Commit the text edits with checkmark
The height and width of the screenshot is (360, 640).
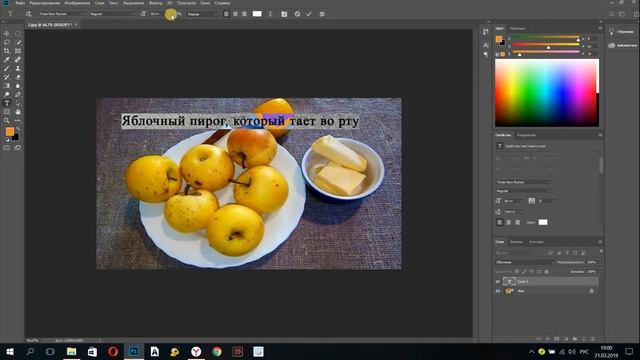(309, 14)
